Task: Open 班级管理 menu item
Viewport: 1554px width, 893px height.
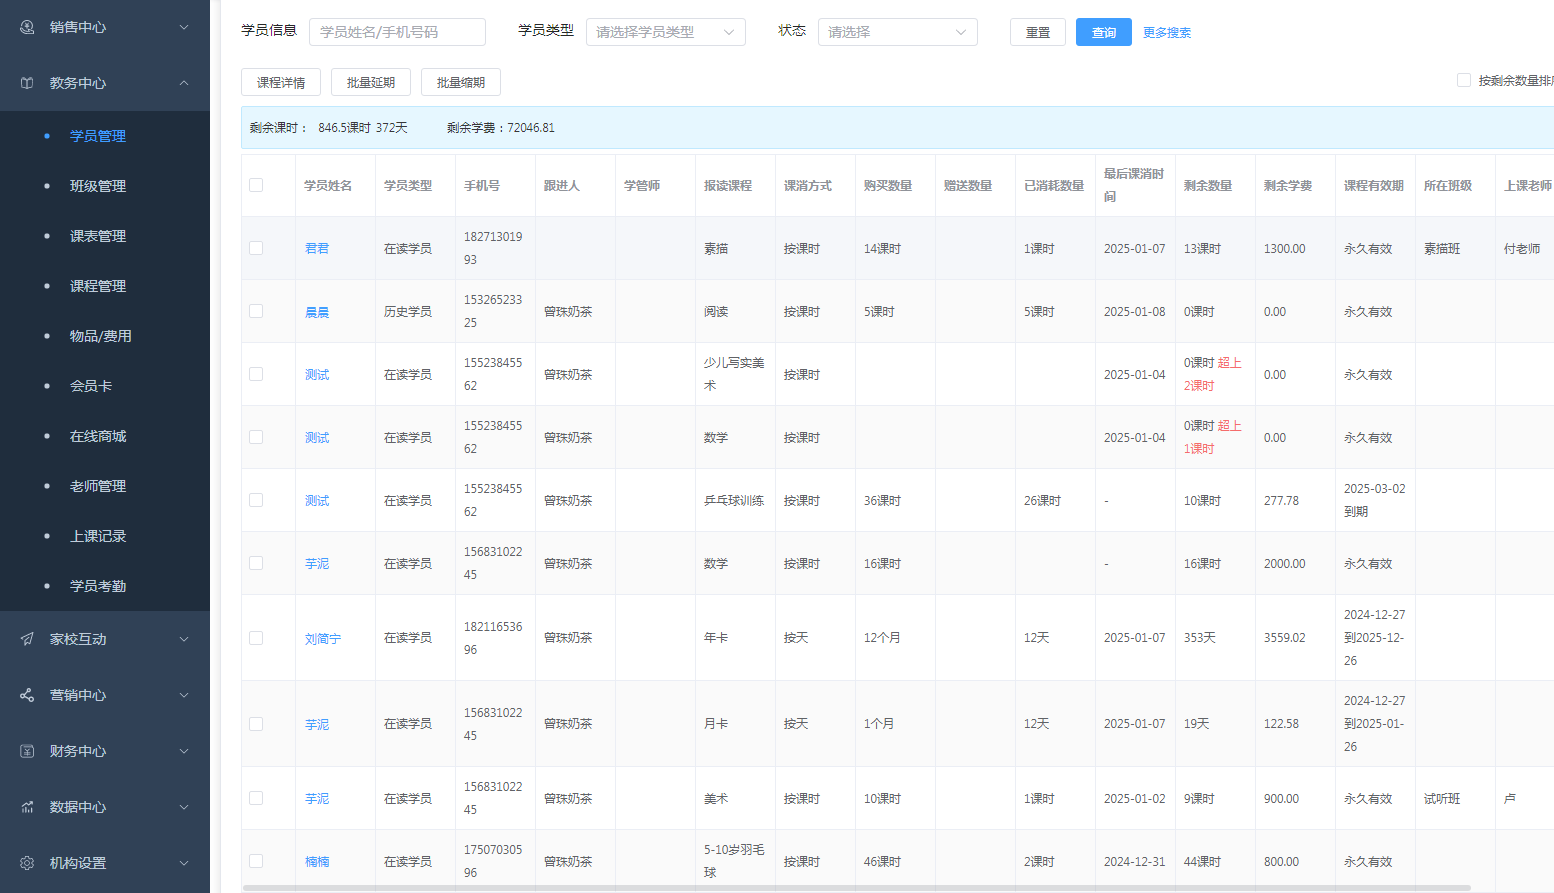Action: [x=98, y=186]
